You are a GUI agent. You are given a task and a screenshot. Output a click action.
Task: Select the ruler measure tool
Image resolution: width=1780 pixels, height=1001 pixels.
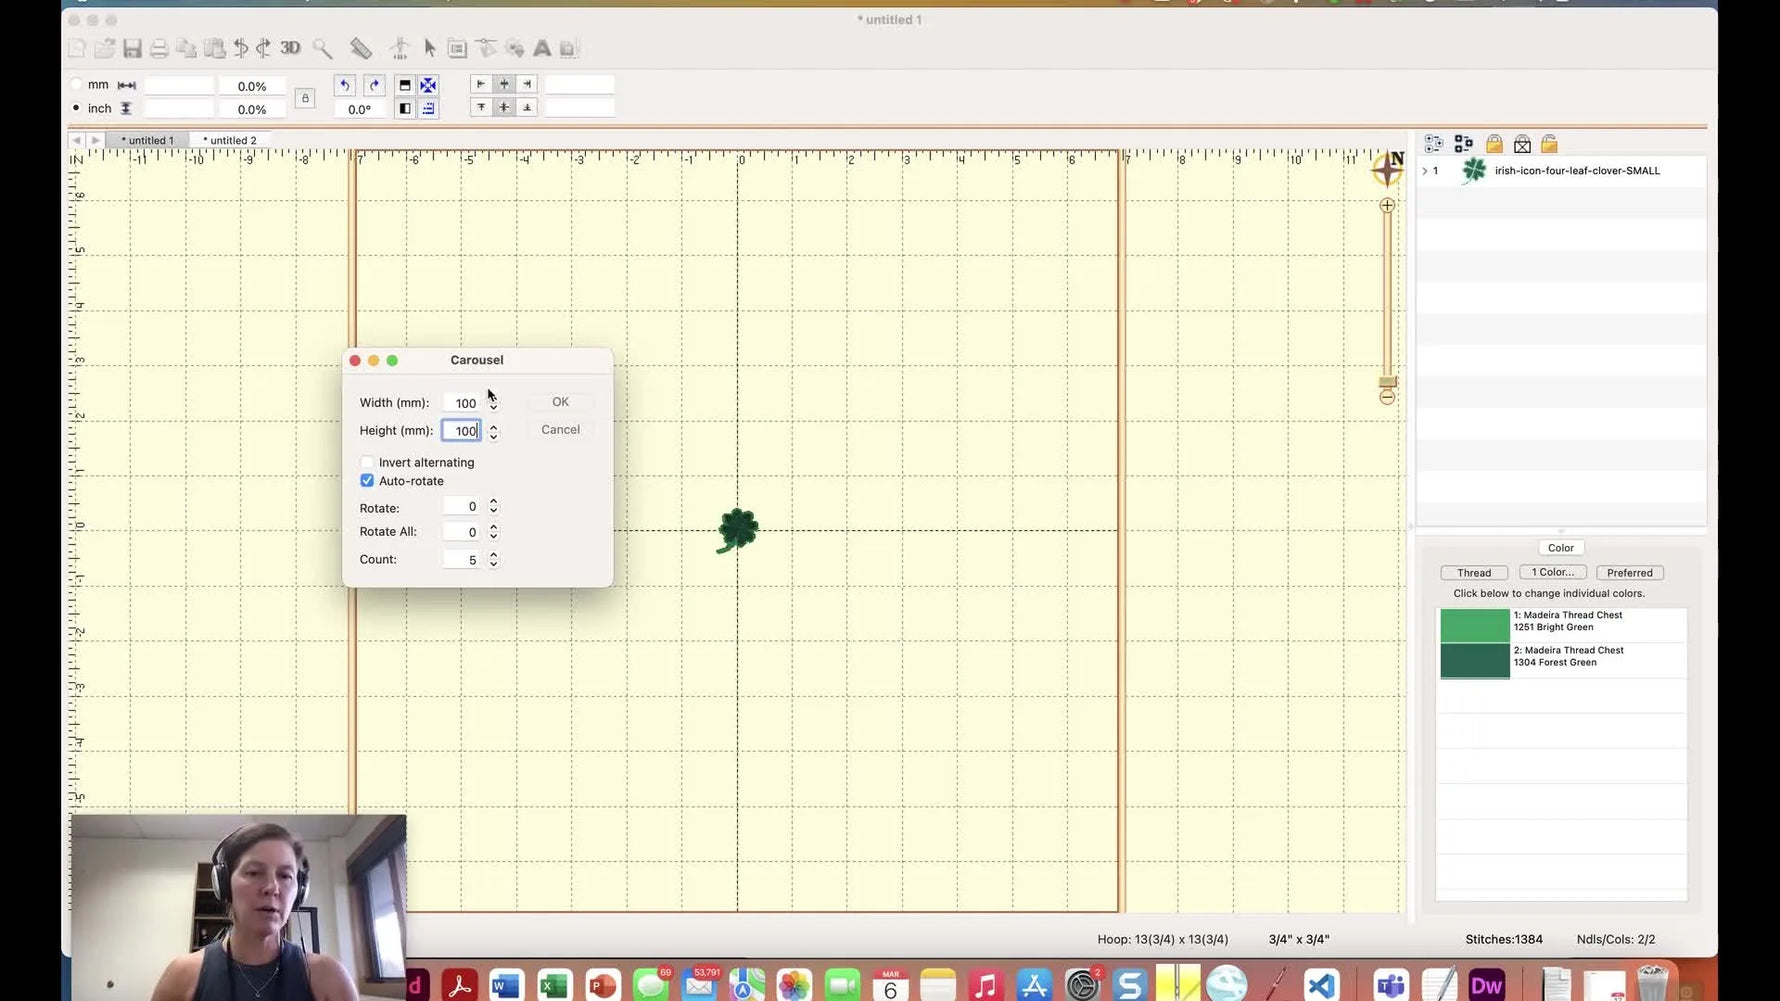pos(361,48)
